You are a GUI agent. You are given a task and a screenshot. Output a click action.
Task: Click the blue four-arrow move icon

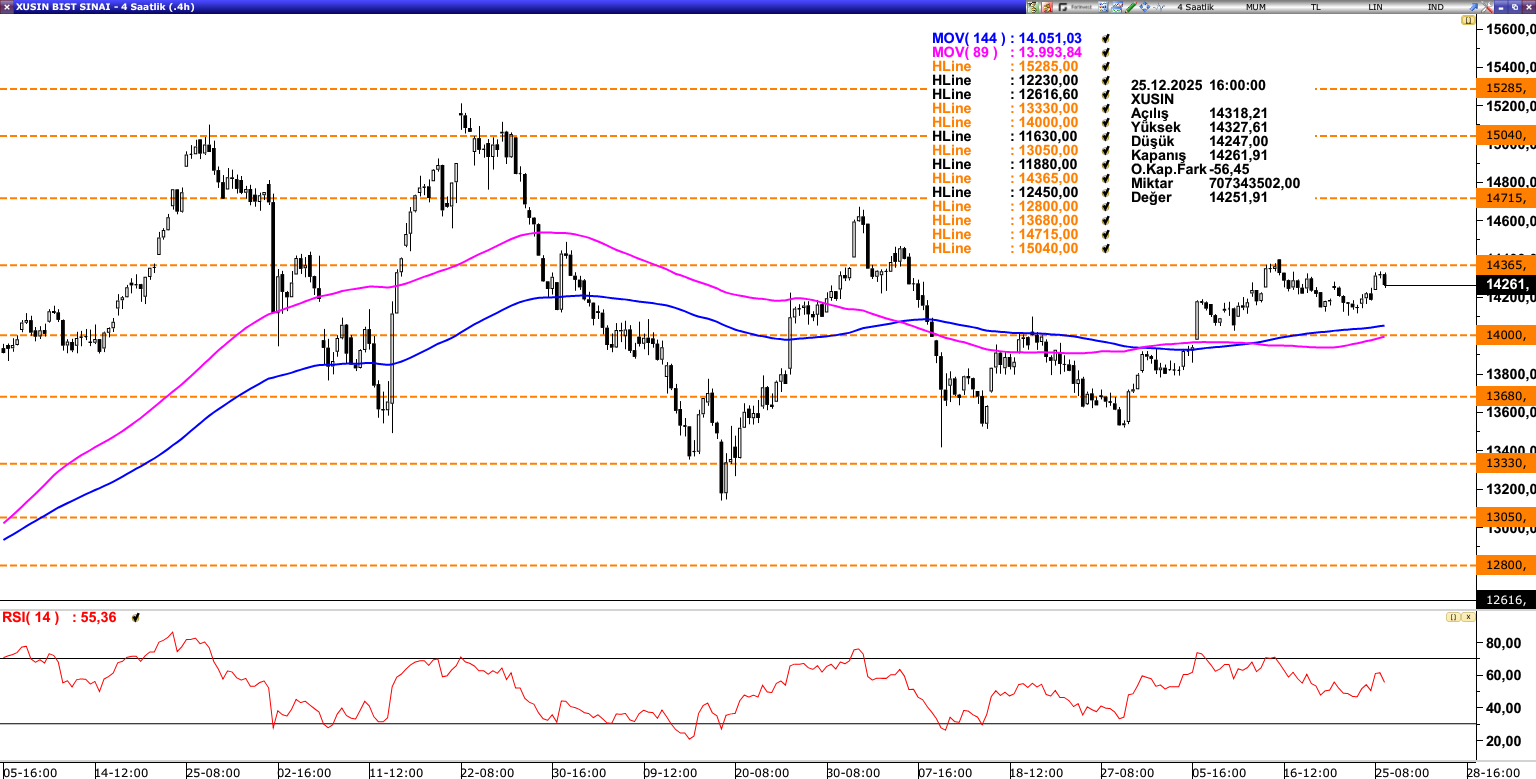point(1144,7)
